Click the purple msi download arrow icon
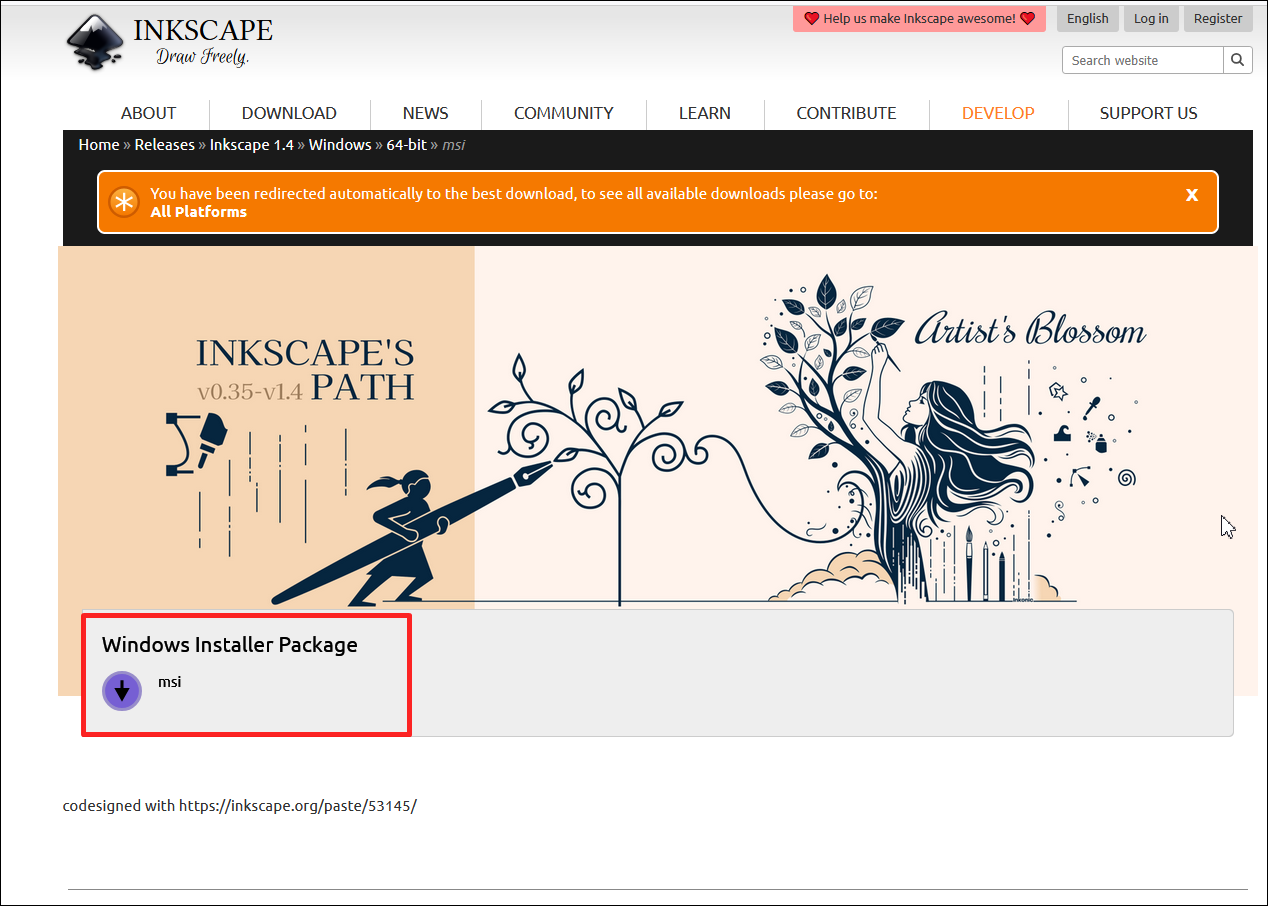1268x906 pixels. 122,690
